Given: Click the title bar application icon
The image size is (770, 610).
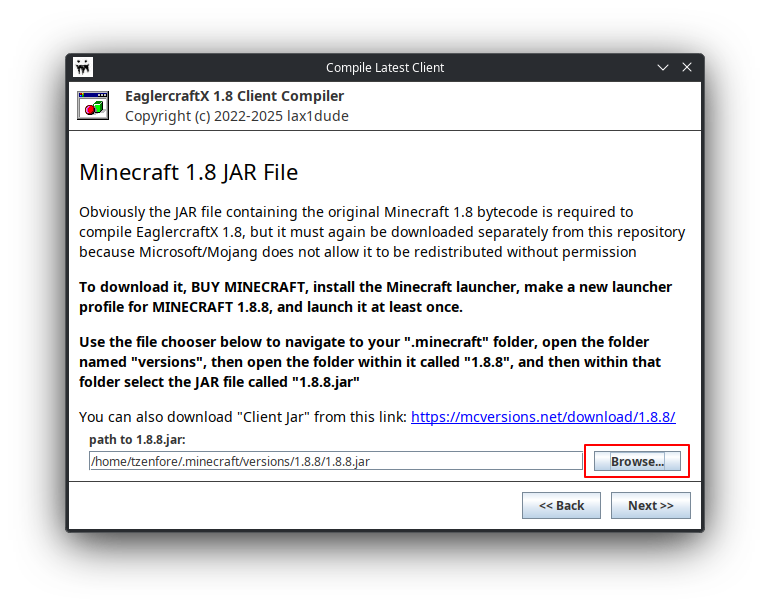Looking at the screenshot, I should pos(83,67).
